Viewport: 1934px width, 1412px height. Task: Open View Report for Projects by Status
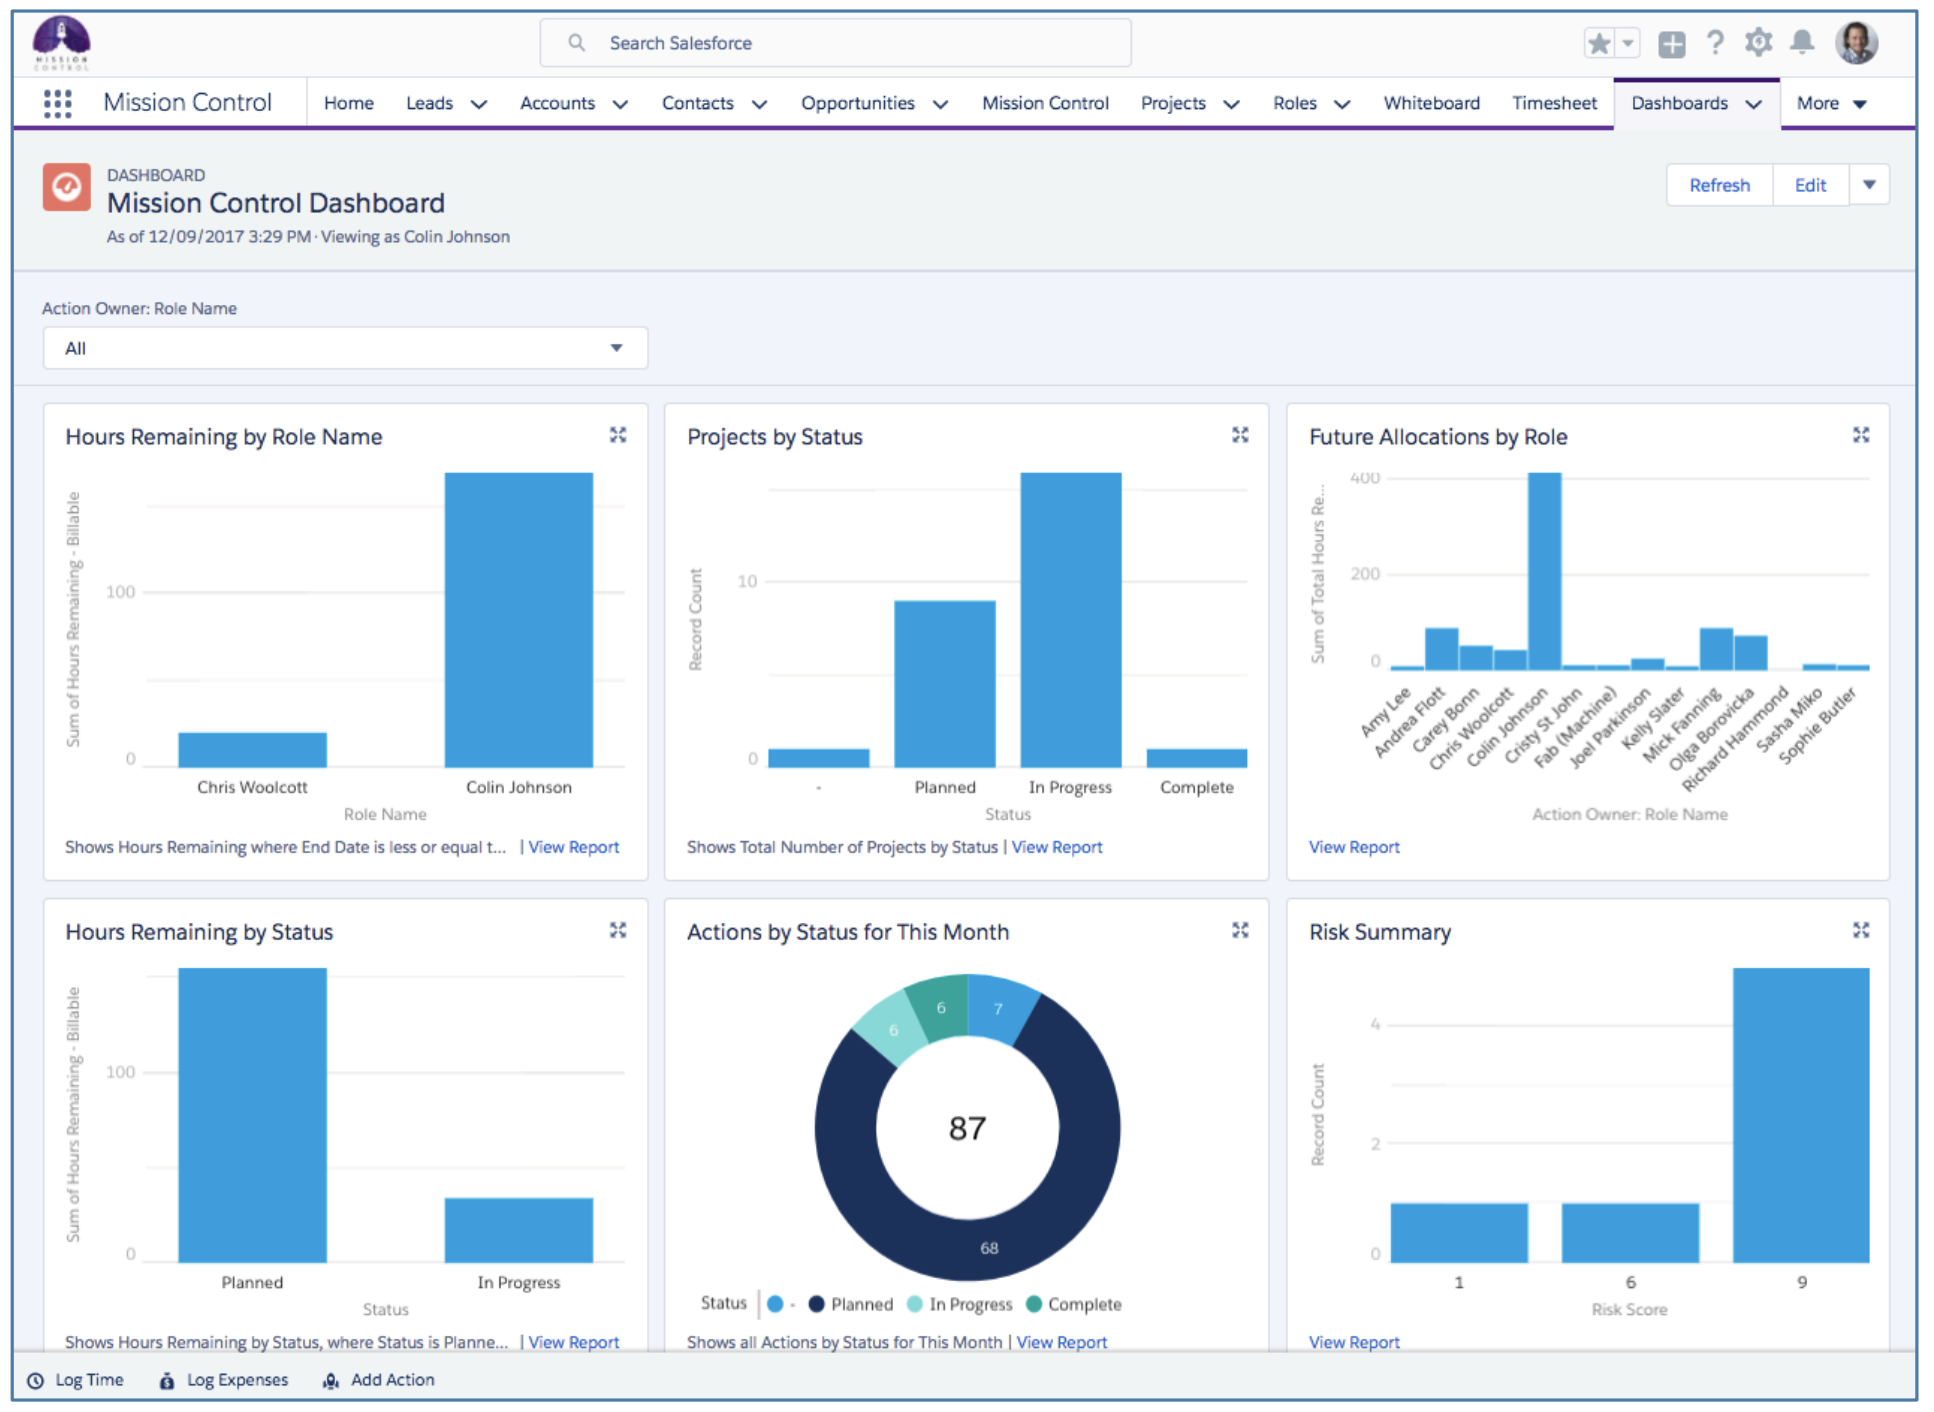coord(1057,847)
